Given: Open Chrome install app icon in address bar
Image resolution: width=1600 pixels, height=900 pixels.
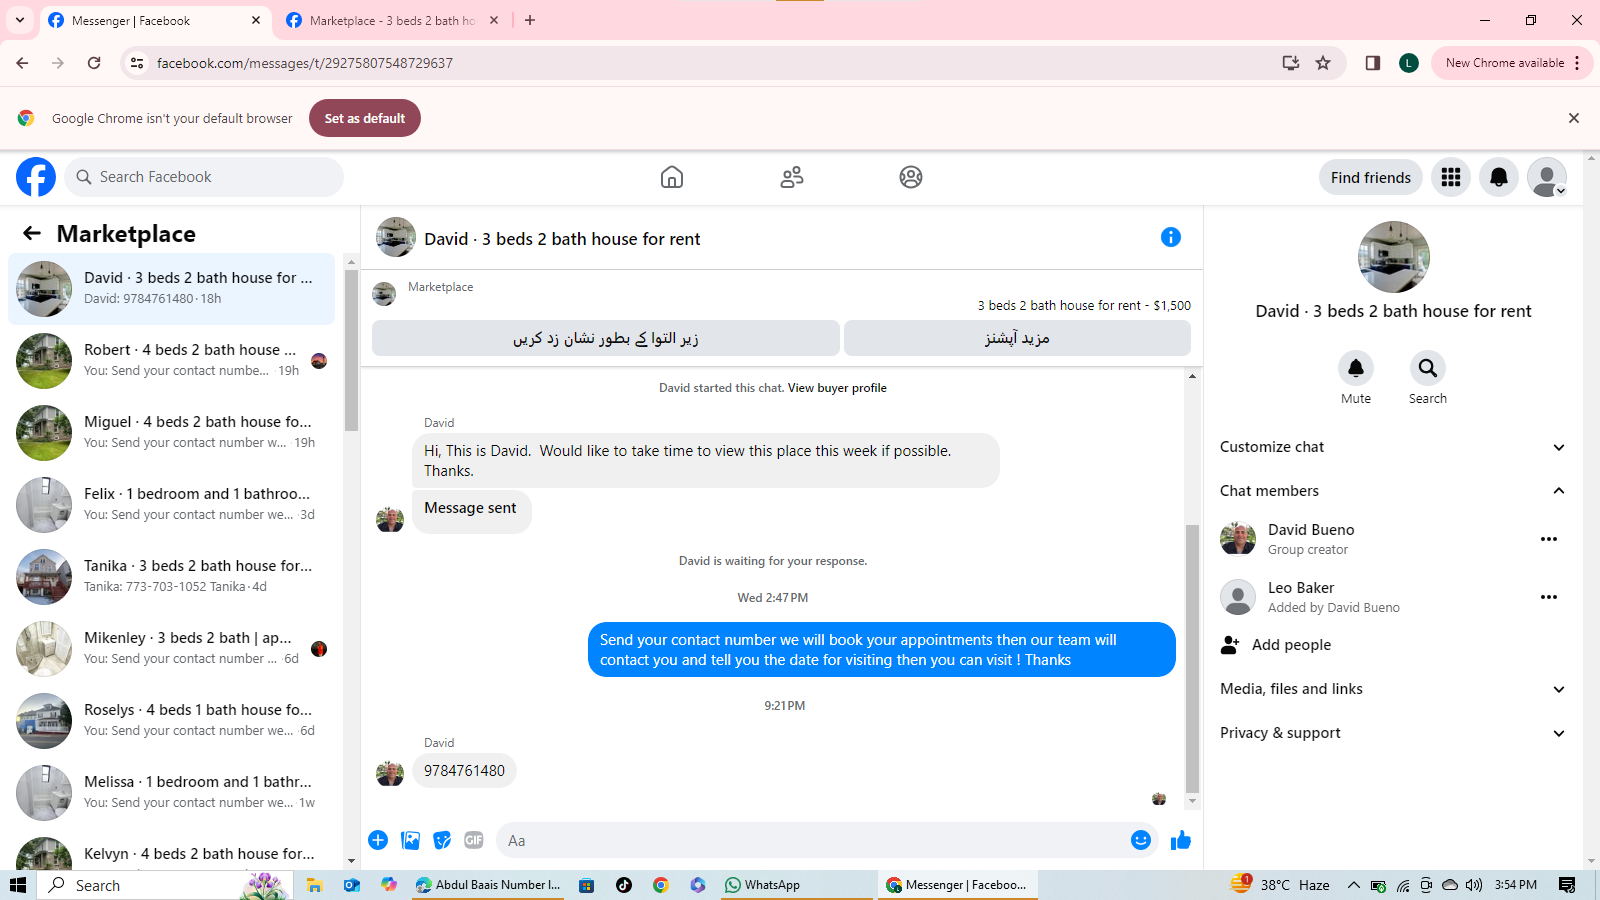Looking at the screenshot, I should click(x=1291, y=63).
